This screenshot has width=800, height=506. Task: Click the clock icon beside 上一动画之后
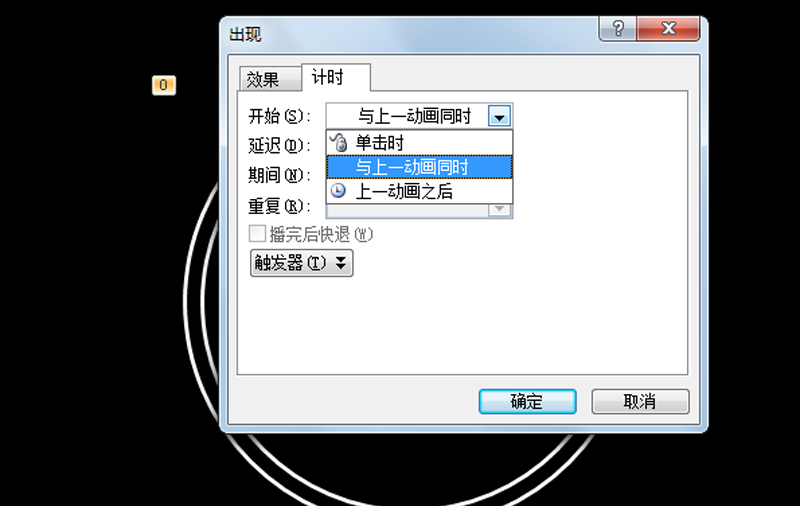(x=338, y=191)
